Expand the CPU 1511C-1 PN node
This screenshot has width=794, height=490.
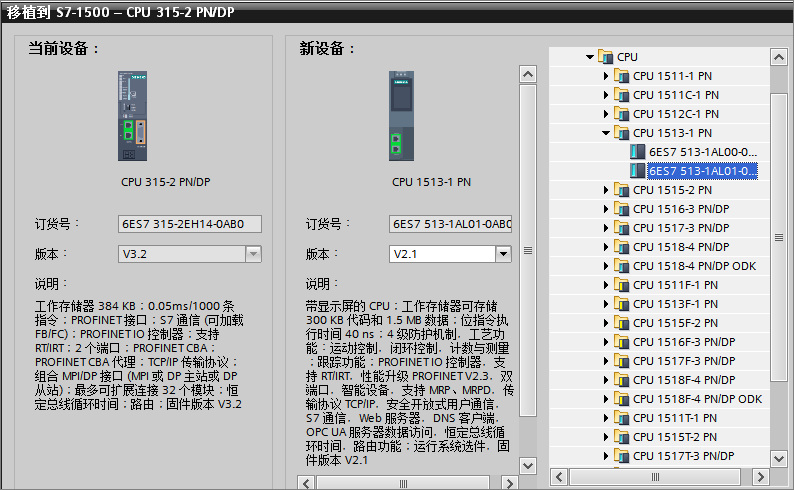[606, 95]
